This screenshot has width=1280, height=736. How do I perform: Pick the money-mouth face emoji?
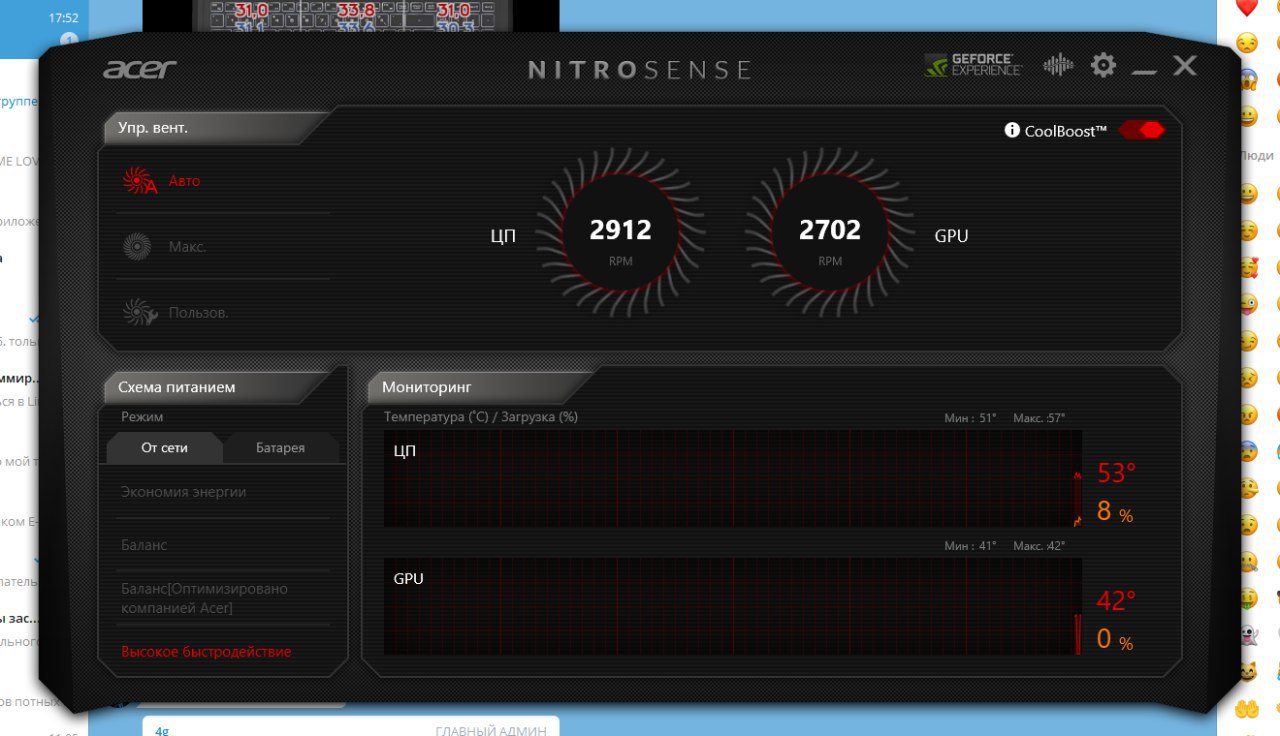pos(1247,598)
